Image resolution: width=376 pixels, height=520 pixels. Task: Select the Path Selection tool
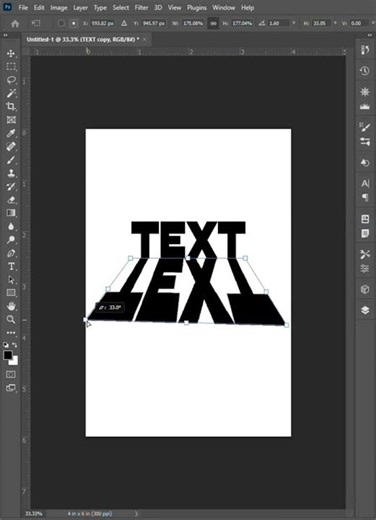click(11, 280)
